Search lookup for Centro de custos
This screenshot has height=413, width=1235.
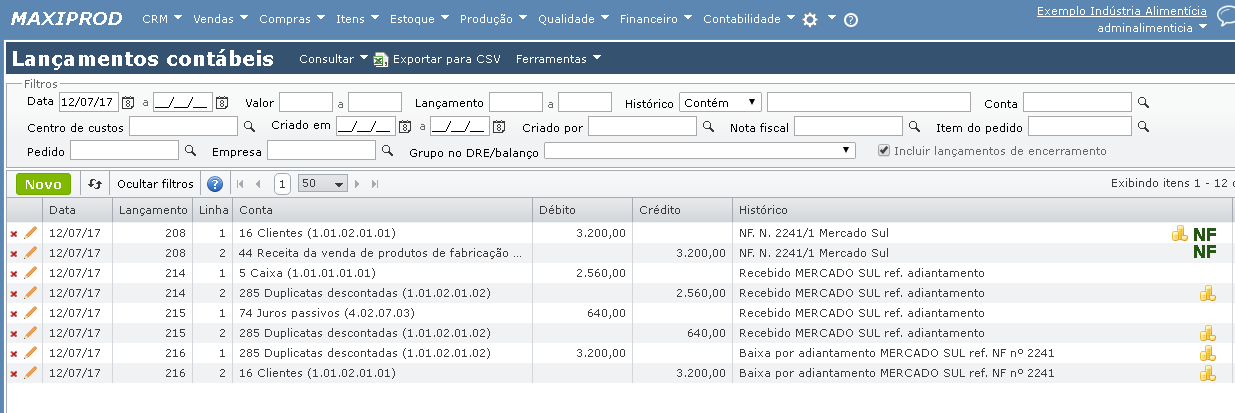[250, 126]
